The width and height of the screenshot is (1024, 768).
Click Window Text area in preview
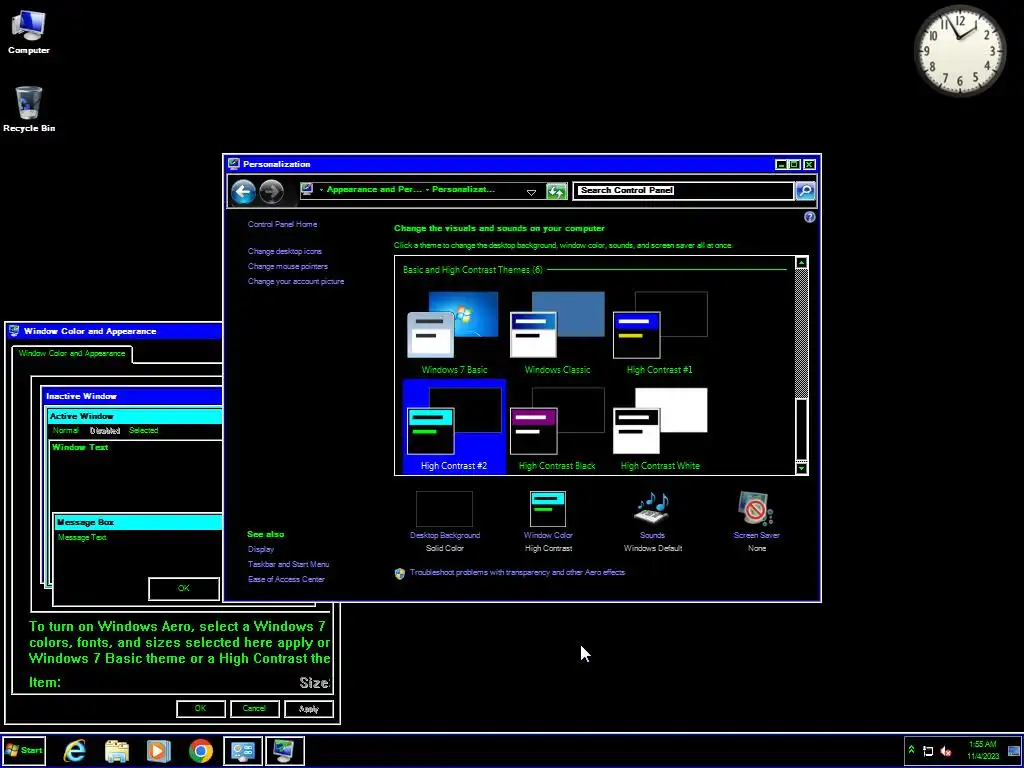point(136,475)
